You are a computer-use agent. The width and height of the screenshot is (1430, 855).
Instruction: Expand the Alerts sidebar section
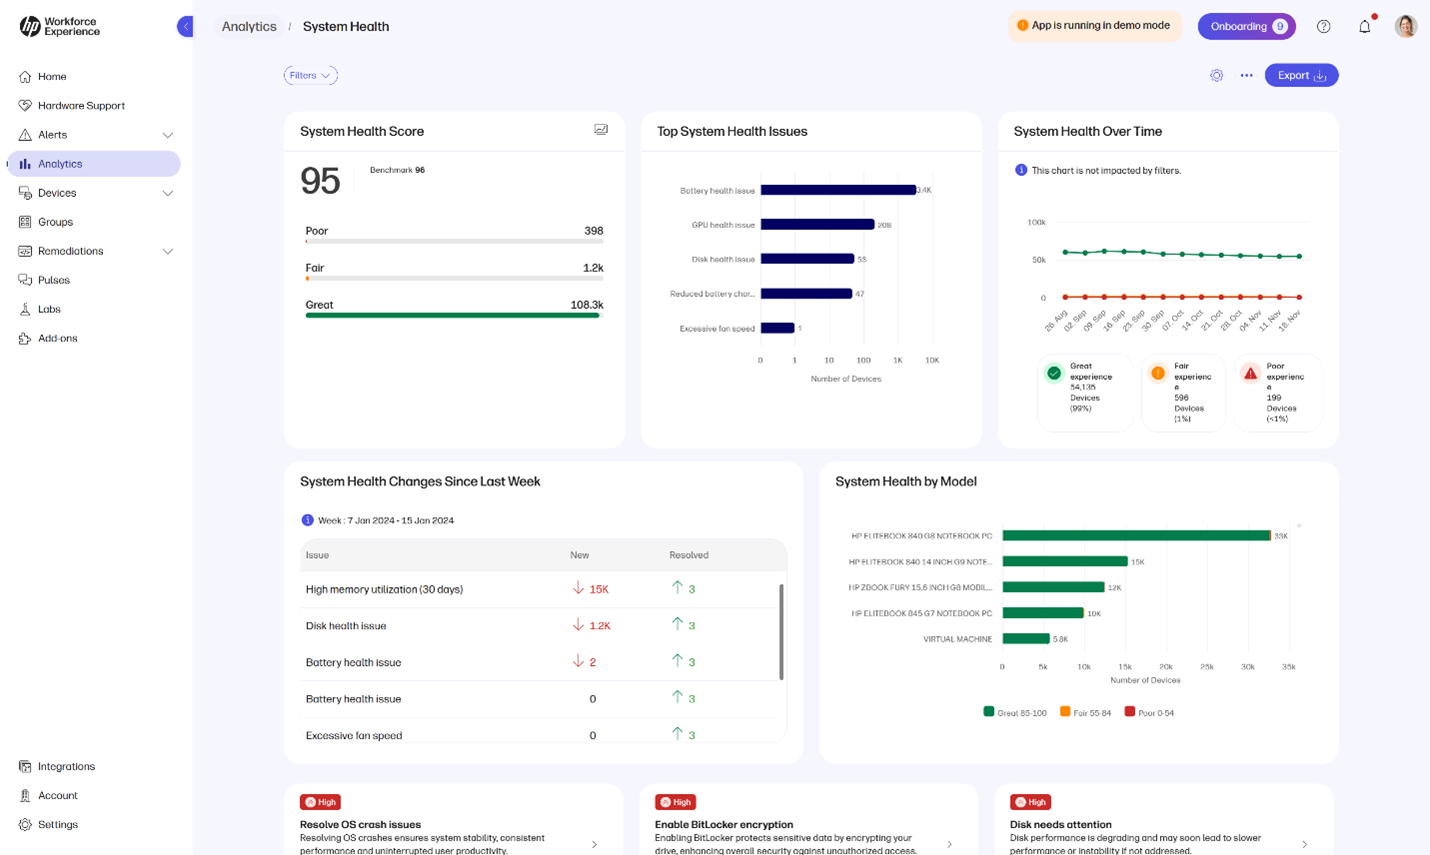(x=167, y=135)
